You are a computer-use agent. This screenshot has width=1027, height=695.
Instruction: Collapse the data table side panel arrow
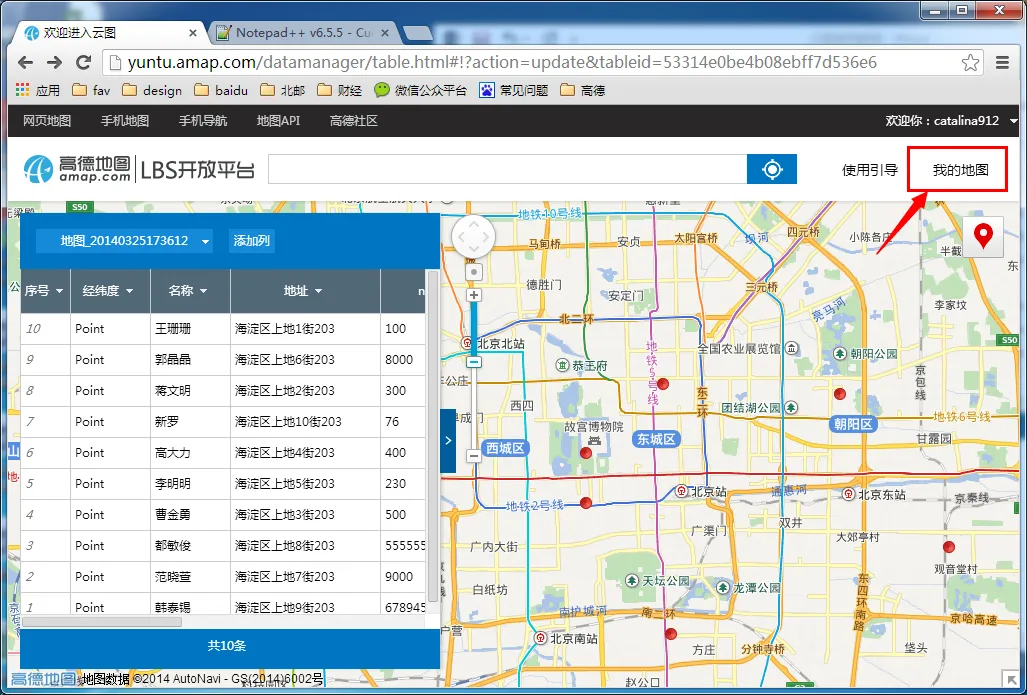[448, 440]
